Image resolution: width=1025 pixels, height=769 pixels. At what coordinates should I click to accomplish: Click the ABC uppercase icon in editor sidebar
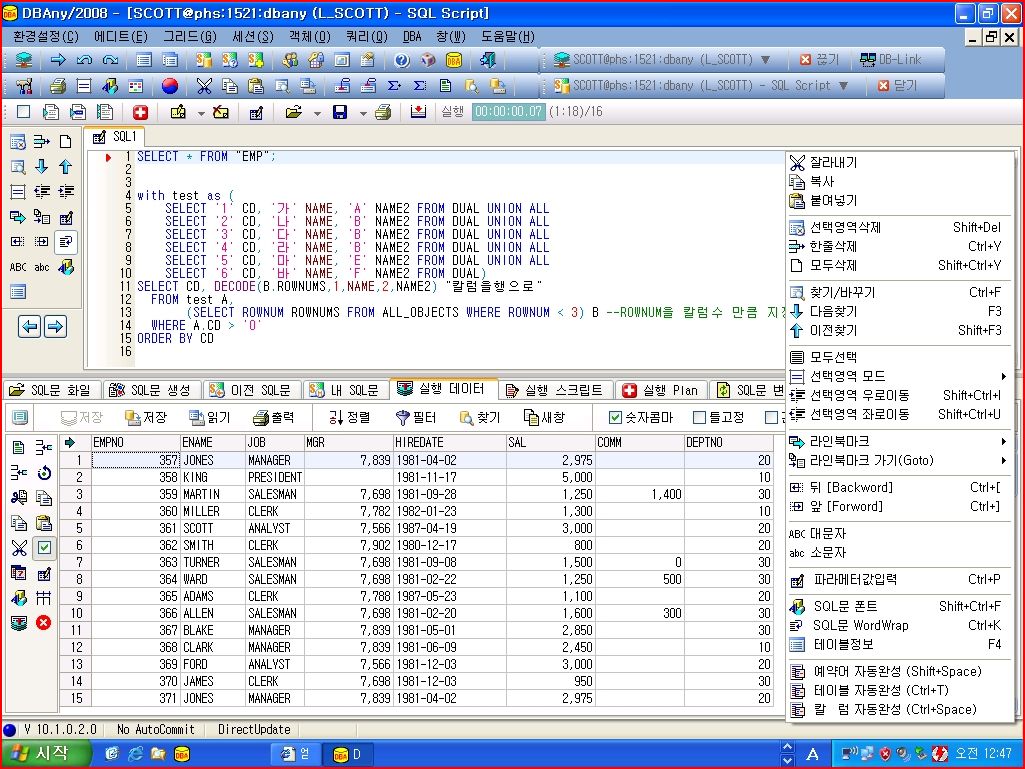18,267
